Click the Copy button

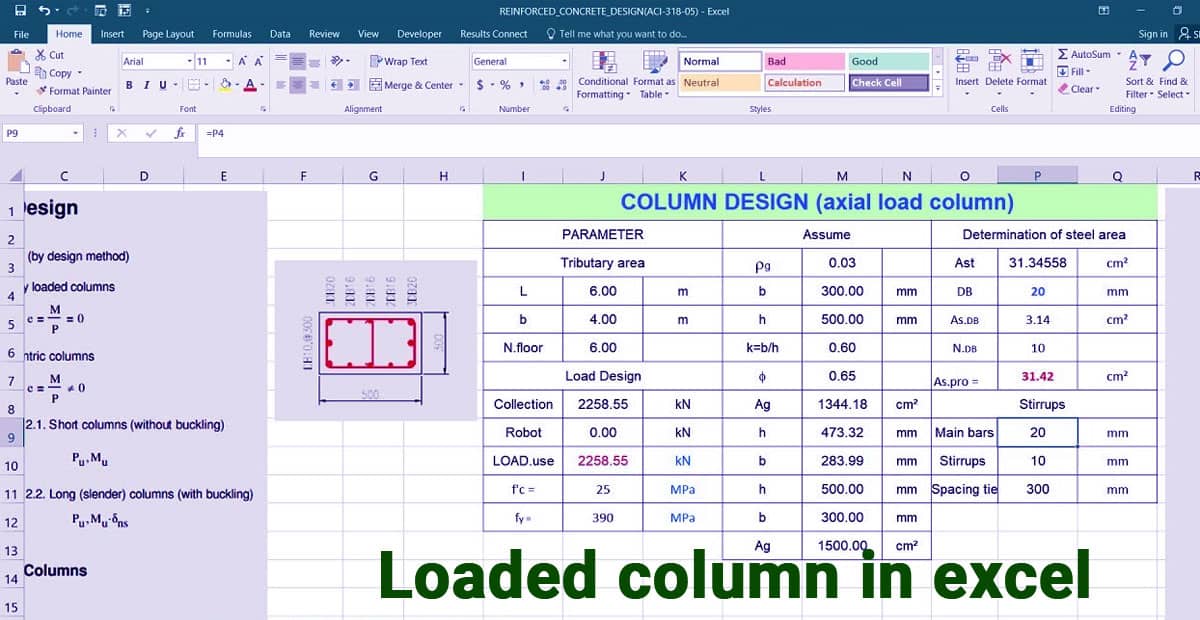(x=53, y=73)
